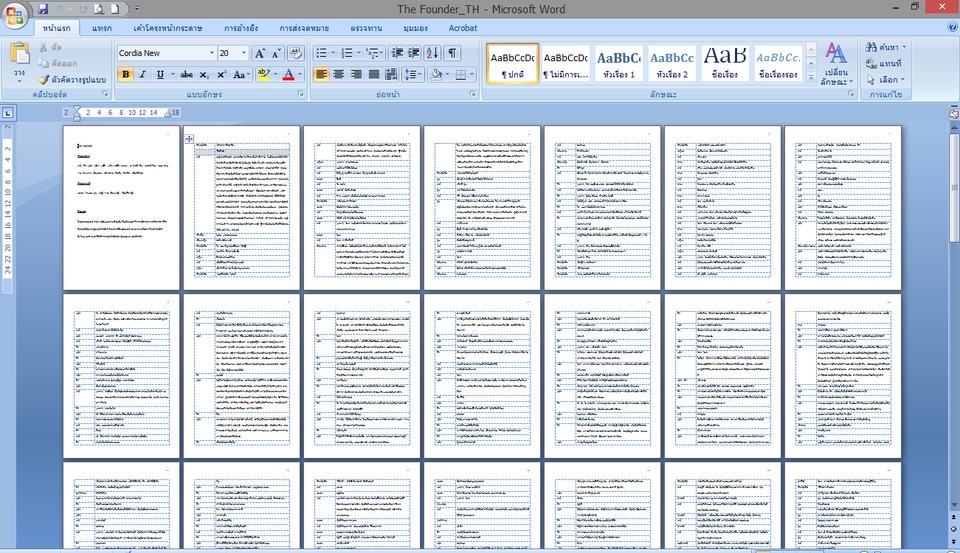960x553 pixels.
Task: Switch to the แทรก (Insert) tab
Action: tap(102, 28)
